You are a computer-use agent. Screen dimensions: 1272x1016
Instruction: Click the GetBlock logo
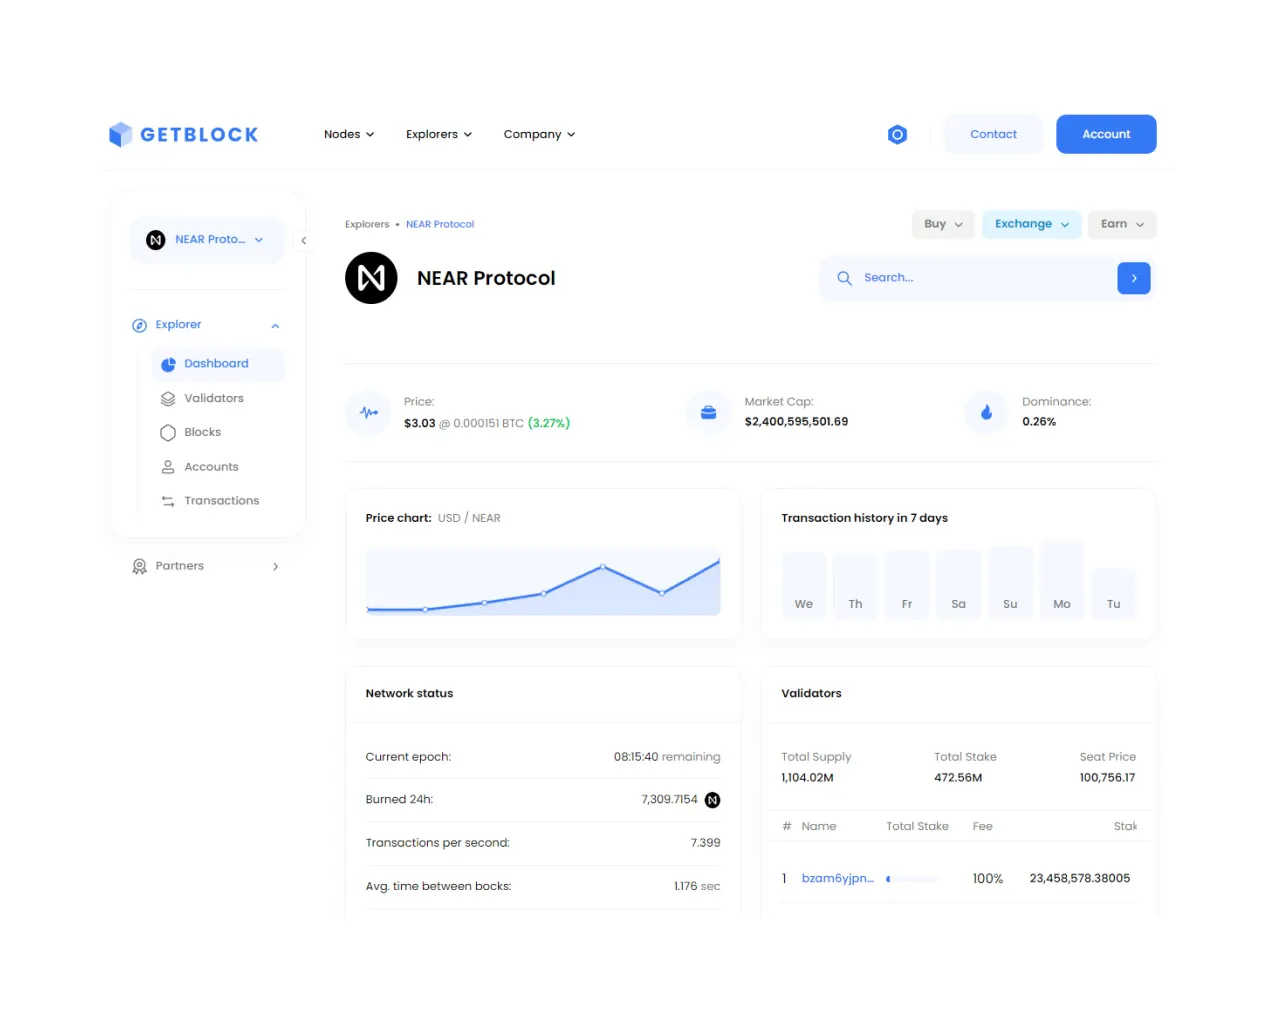coord(183,134)
